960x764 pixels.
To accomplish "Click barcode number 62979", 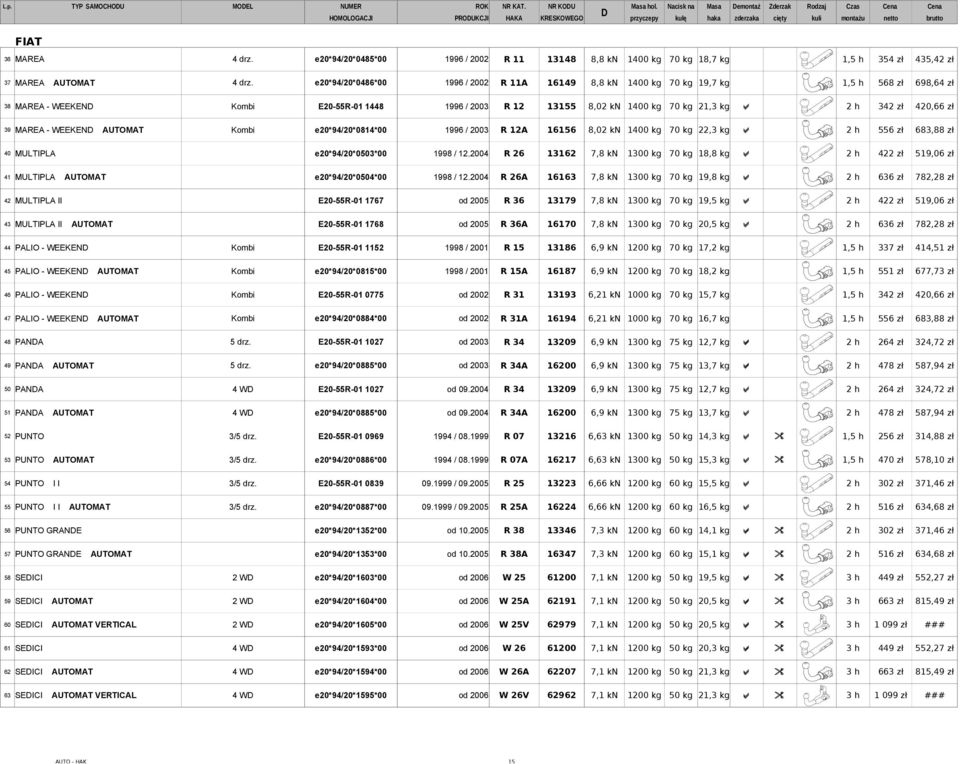I will pyautogui.click(x=561, y=625).
